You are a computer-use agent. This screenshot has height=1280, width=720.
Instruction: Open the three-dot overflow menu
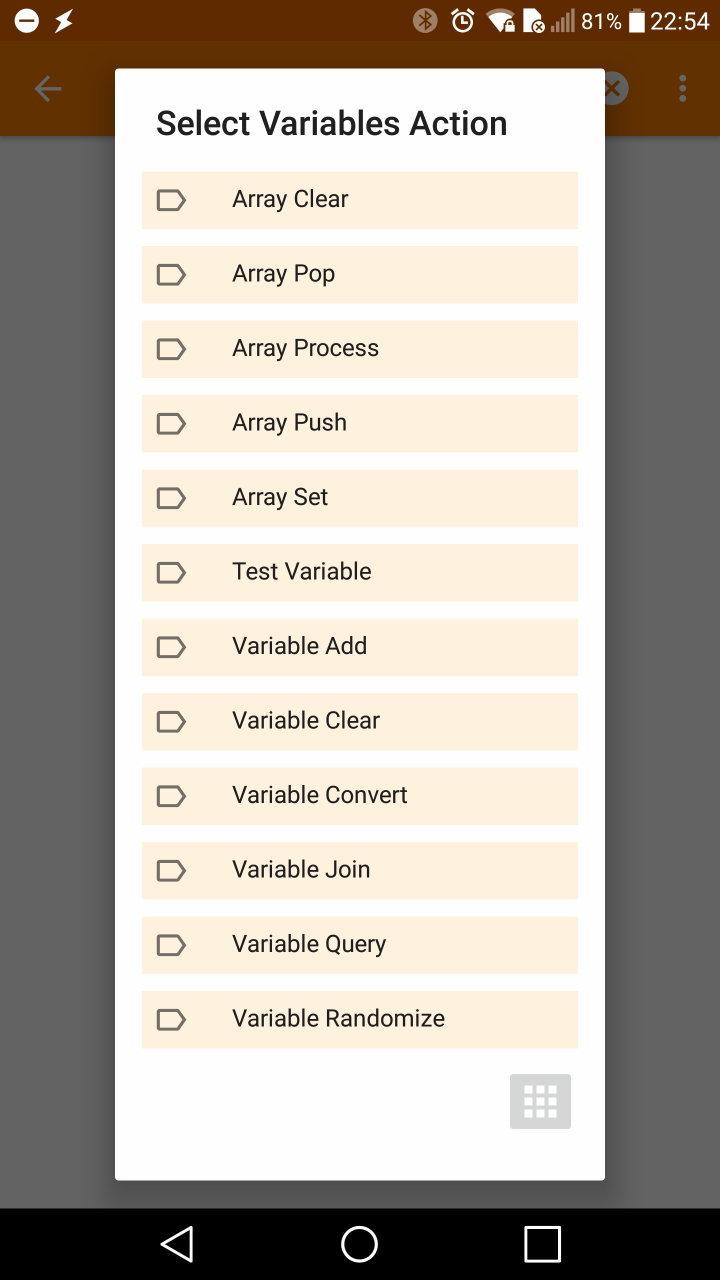683,89
